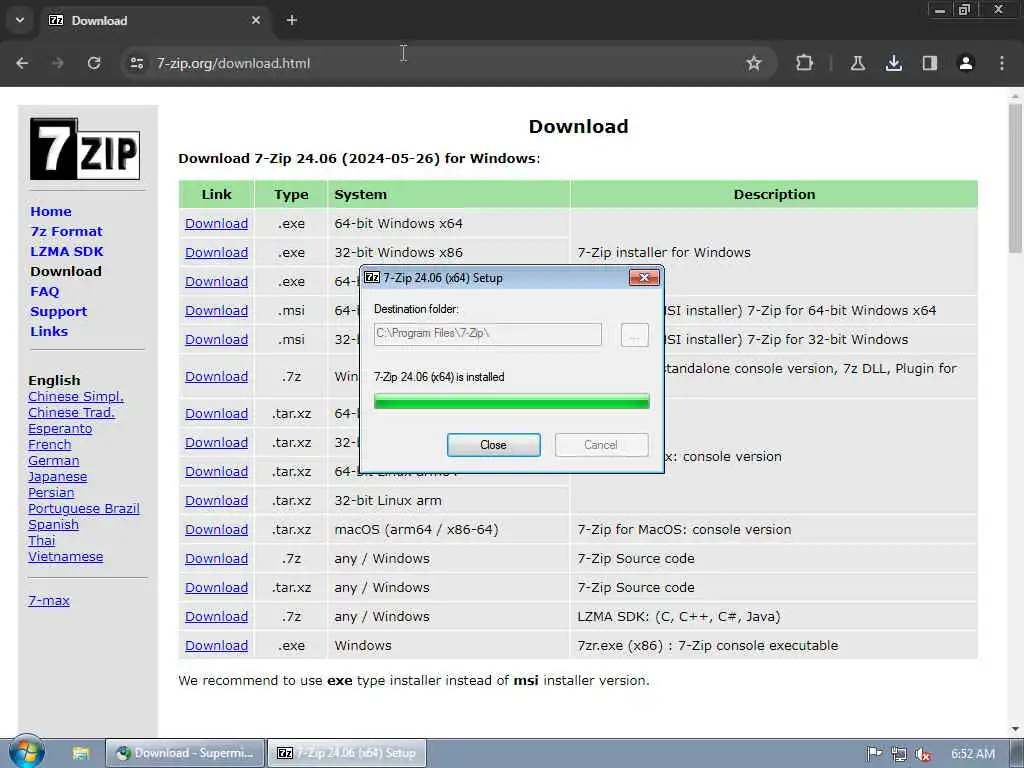Switch language to German
Viewport: 1024px width, 768px height.
pos(54,460)
